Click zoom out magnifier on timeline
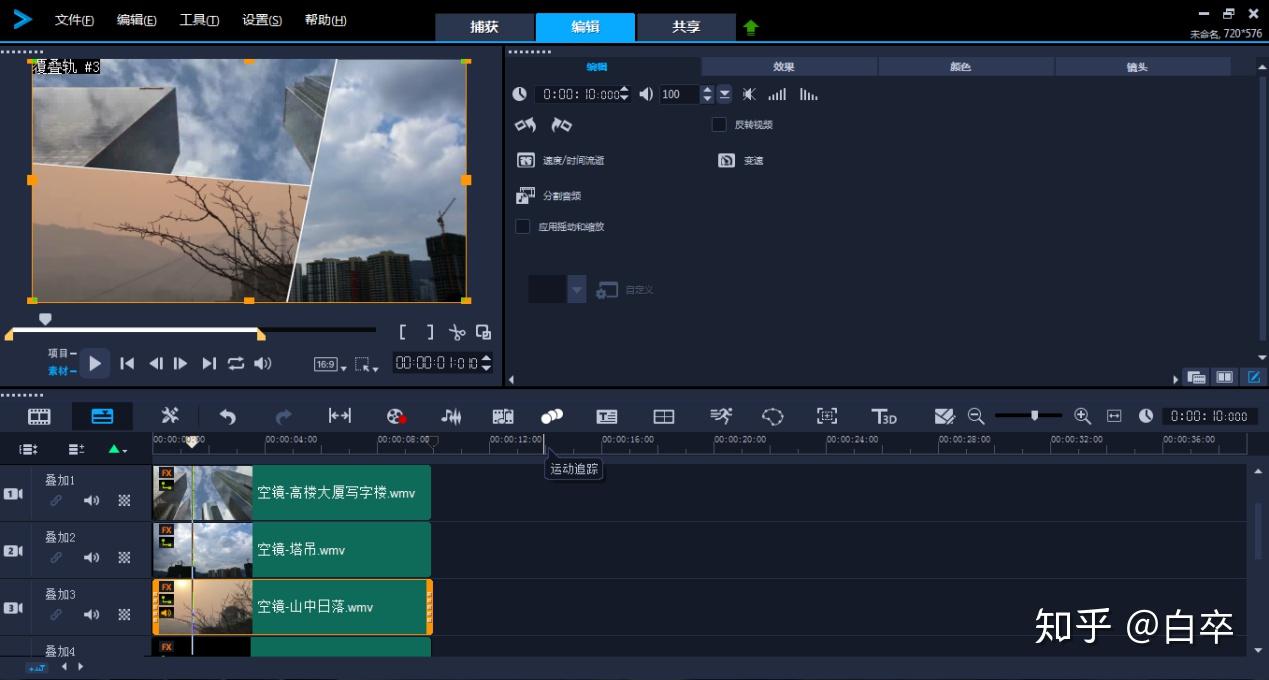Screen dimensions: 1269x680 point(976,416)
